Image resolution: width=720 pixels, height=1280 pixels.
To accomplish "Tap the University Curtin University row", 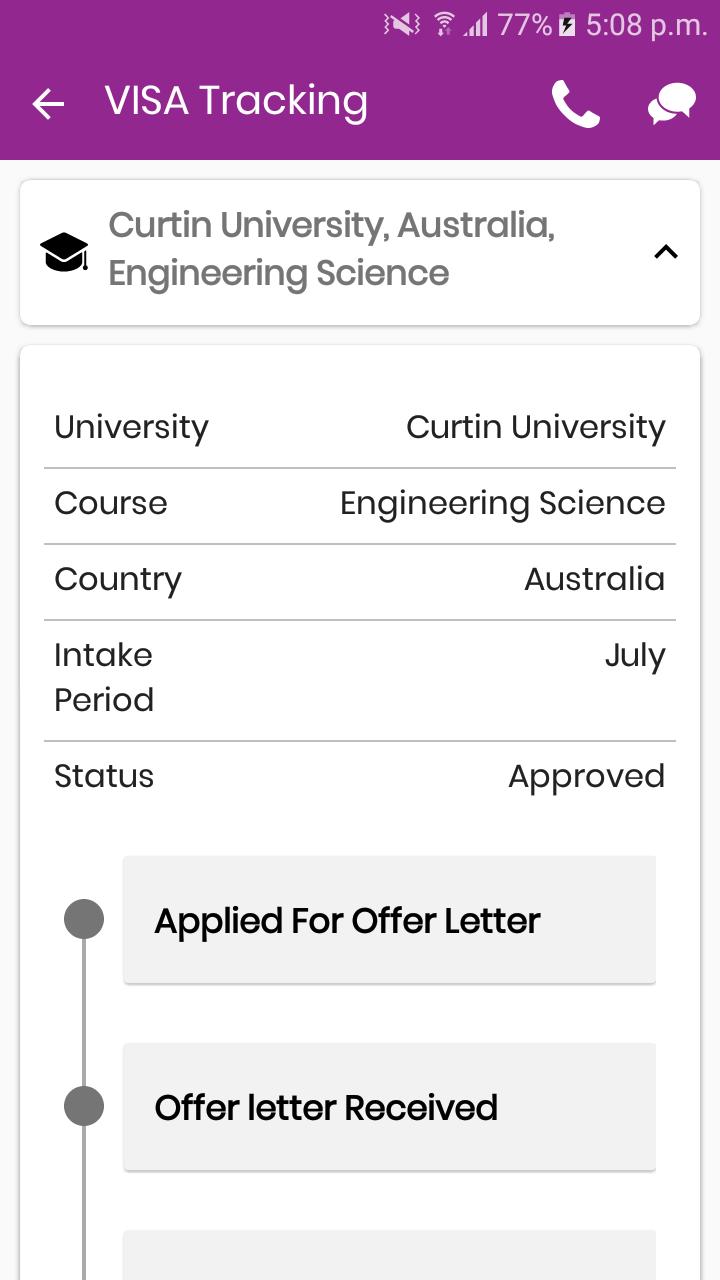I will pyautogui.click(x=360, y=428).
